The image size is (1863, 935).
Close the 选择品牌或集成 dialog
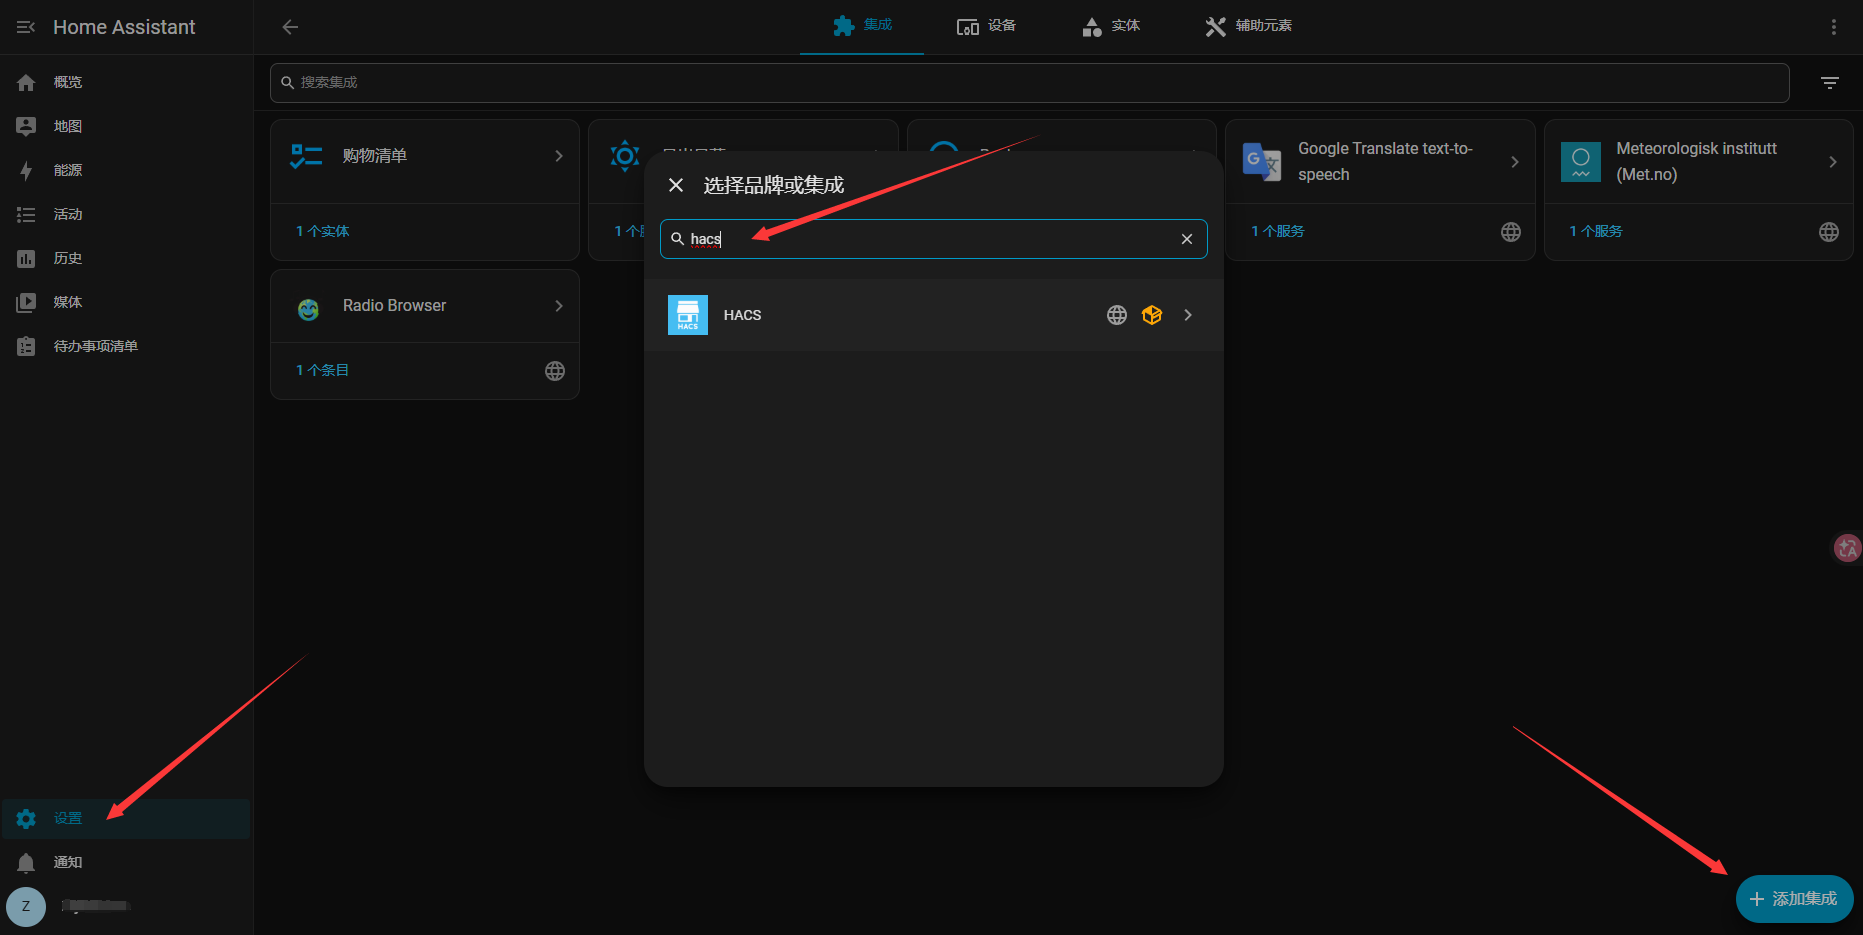point(676,185)
